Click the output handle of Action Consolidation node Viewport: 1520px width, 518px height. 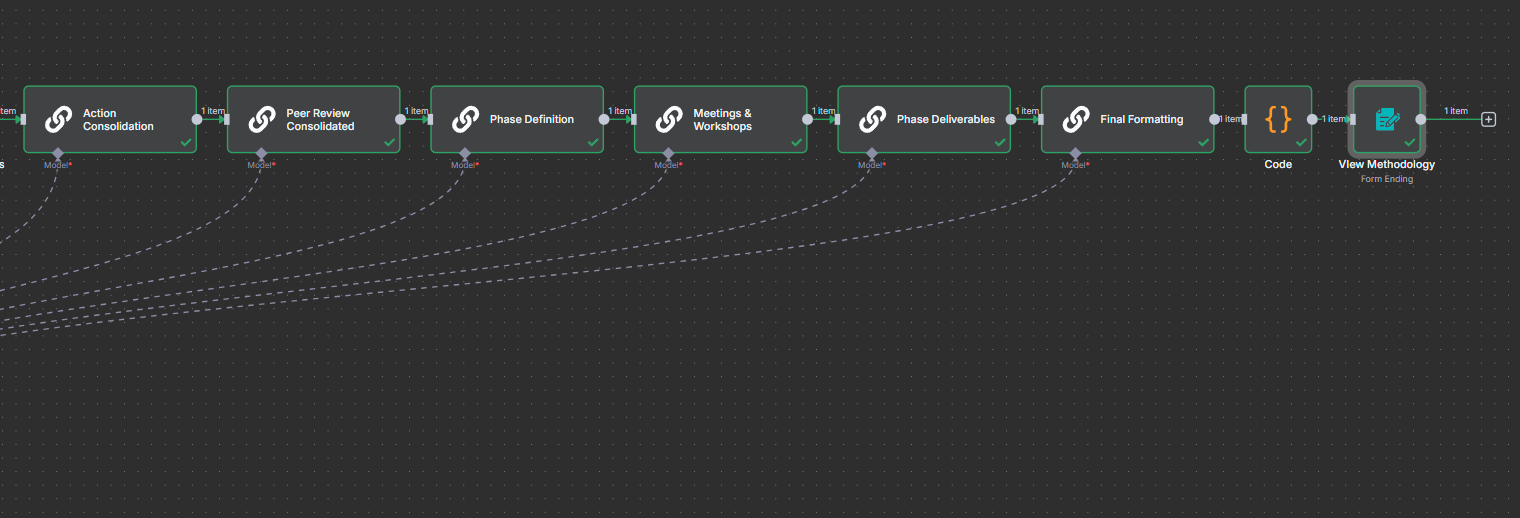tap(197, 119)
